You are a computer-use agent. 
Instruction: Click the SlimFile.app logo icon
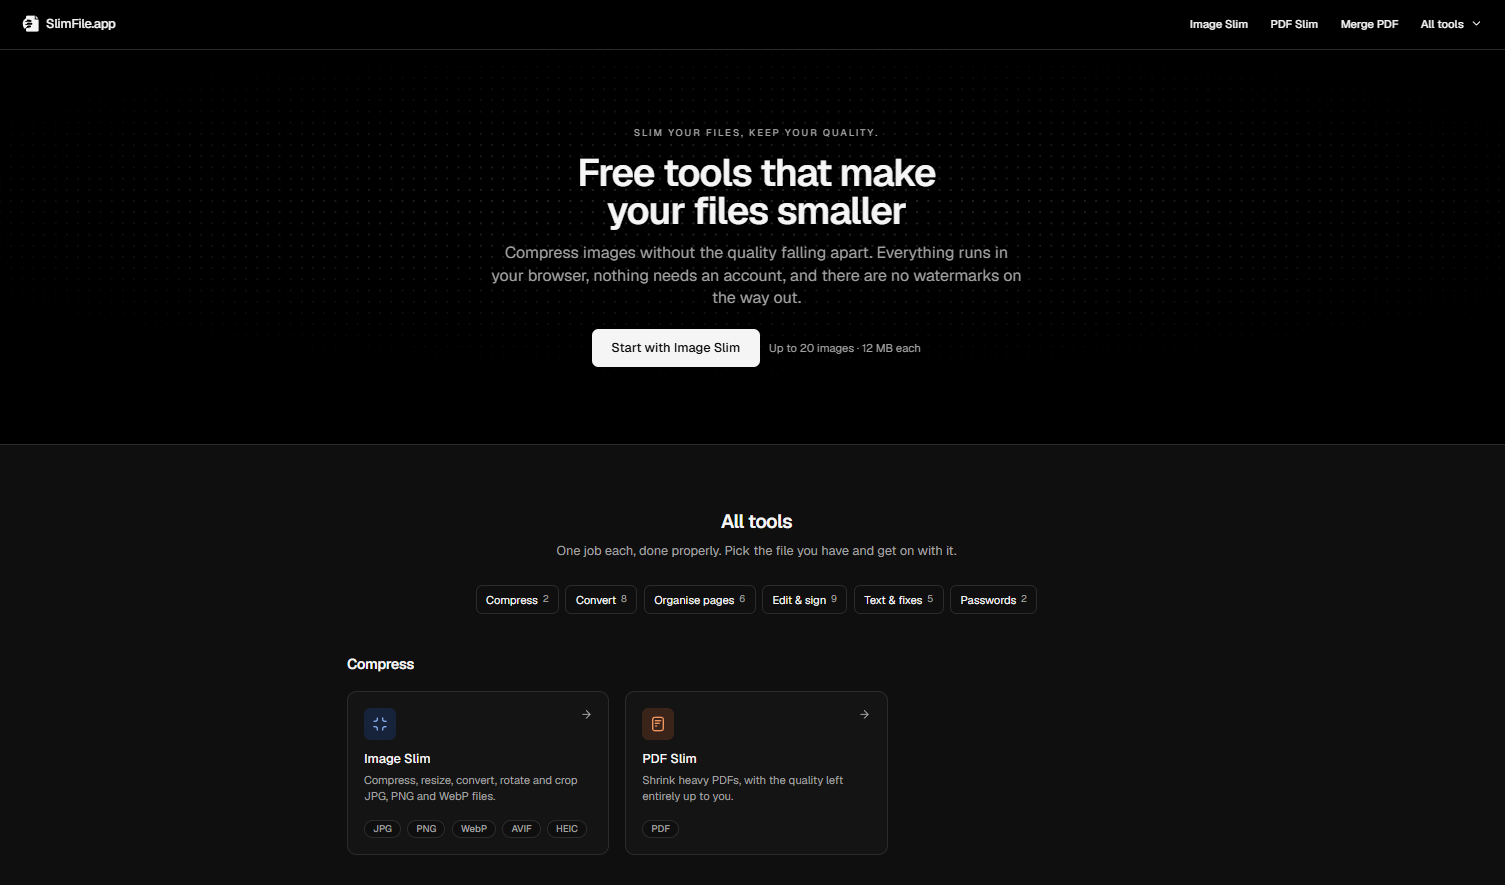pyautogui.click(x=31, y=24)
